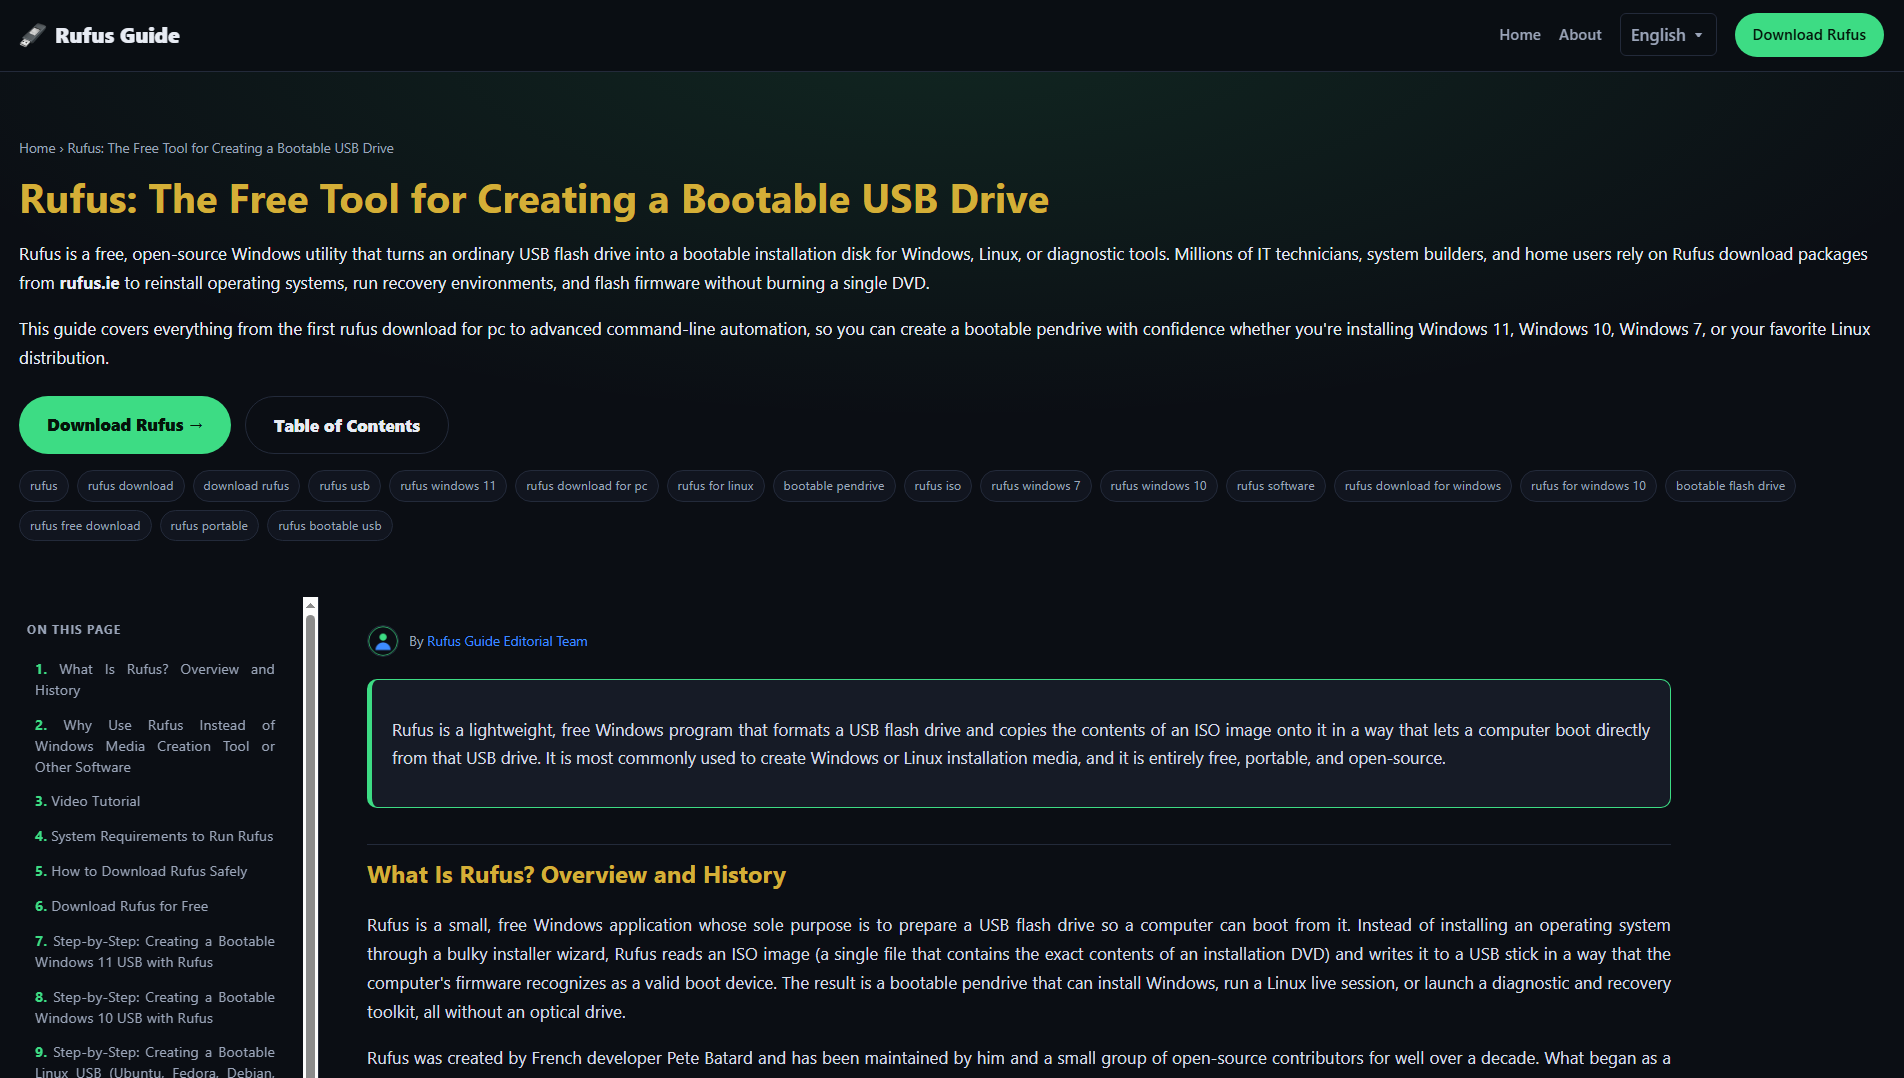Select the 'rufus software' tag
Image resolution: width=1904 pixels, height=1078 pixels.
point(1276,486)
